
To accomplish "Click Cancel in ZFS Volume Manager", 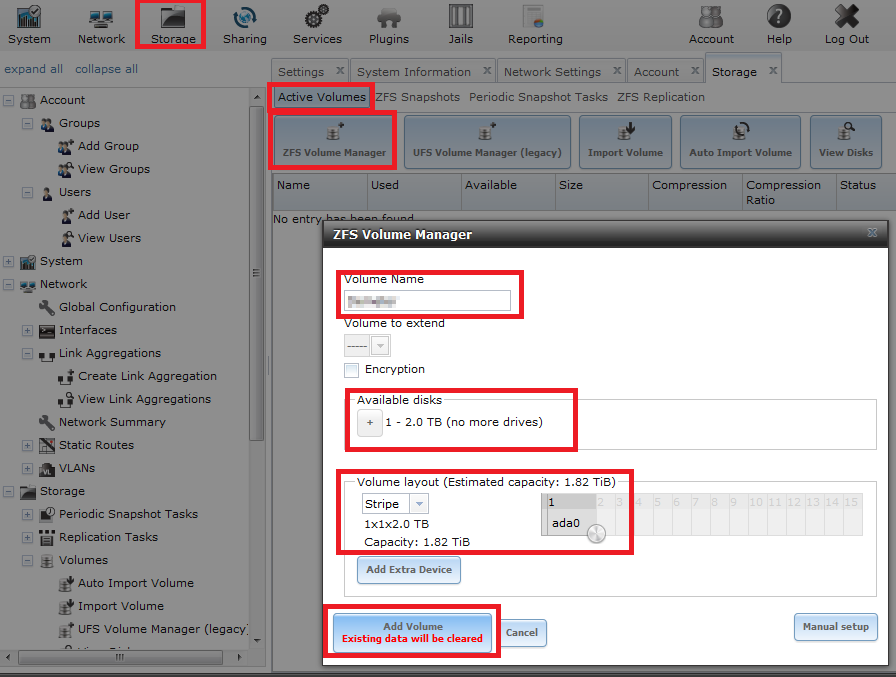I will coord(522,633).
